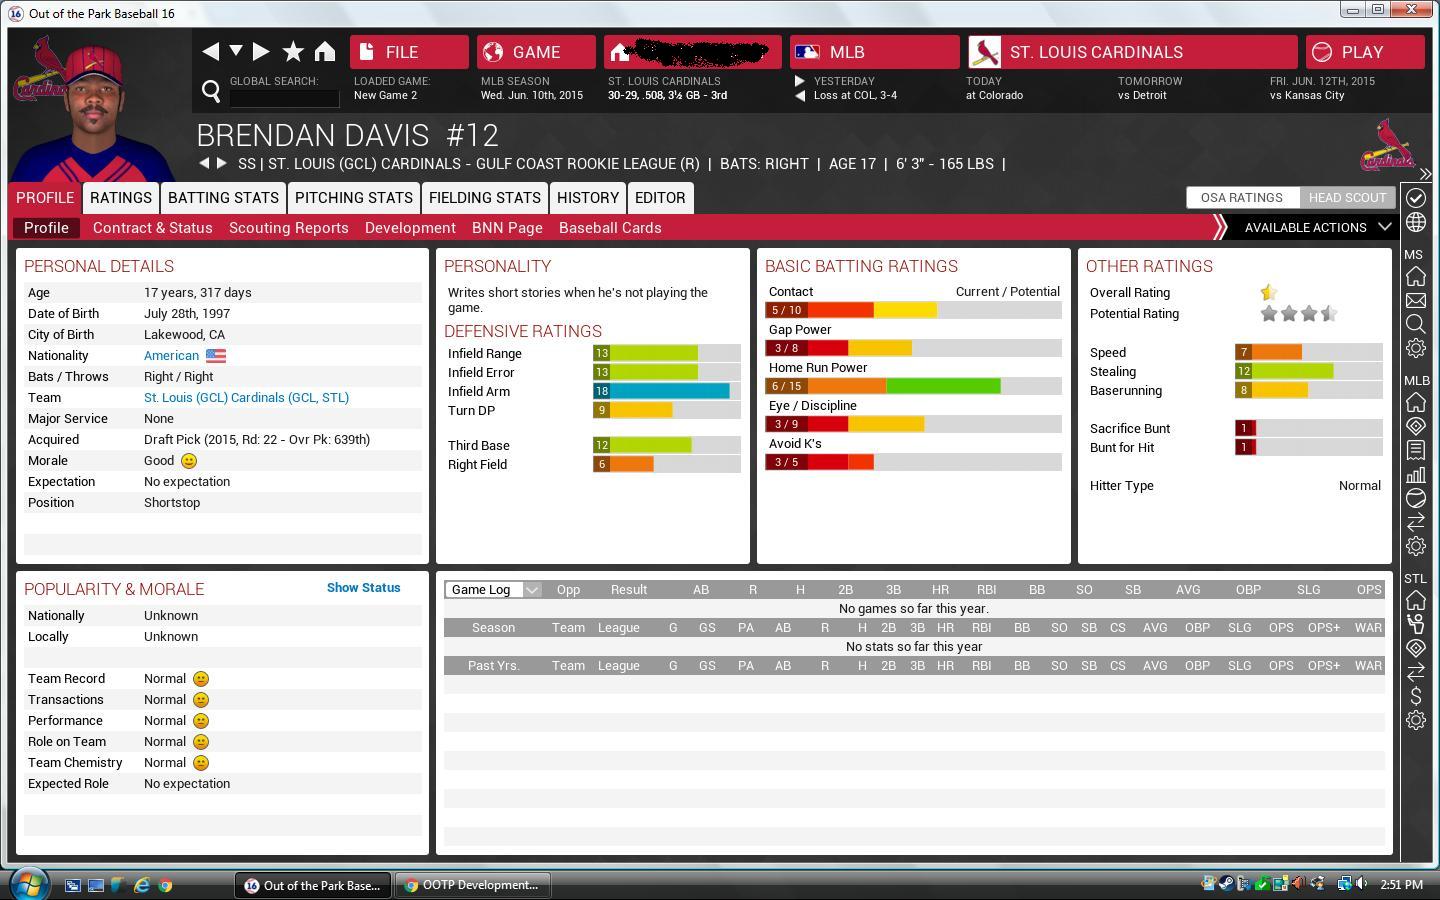Go to the home screen icon

click(325, 52)
